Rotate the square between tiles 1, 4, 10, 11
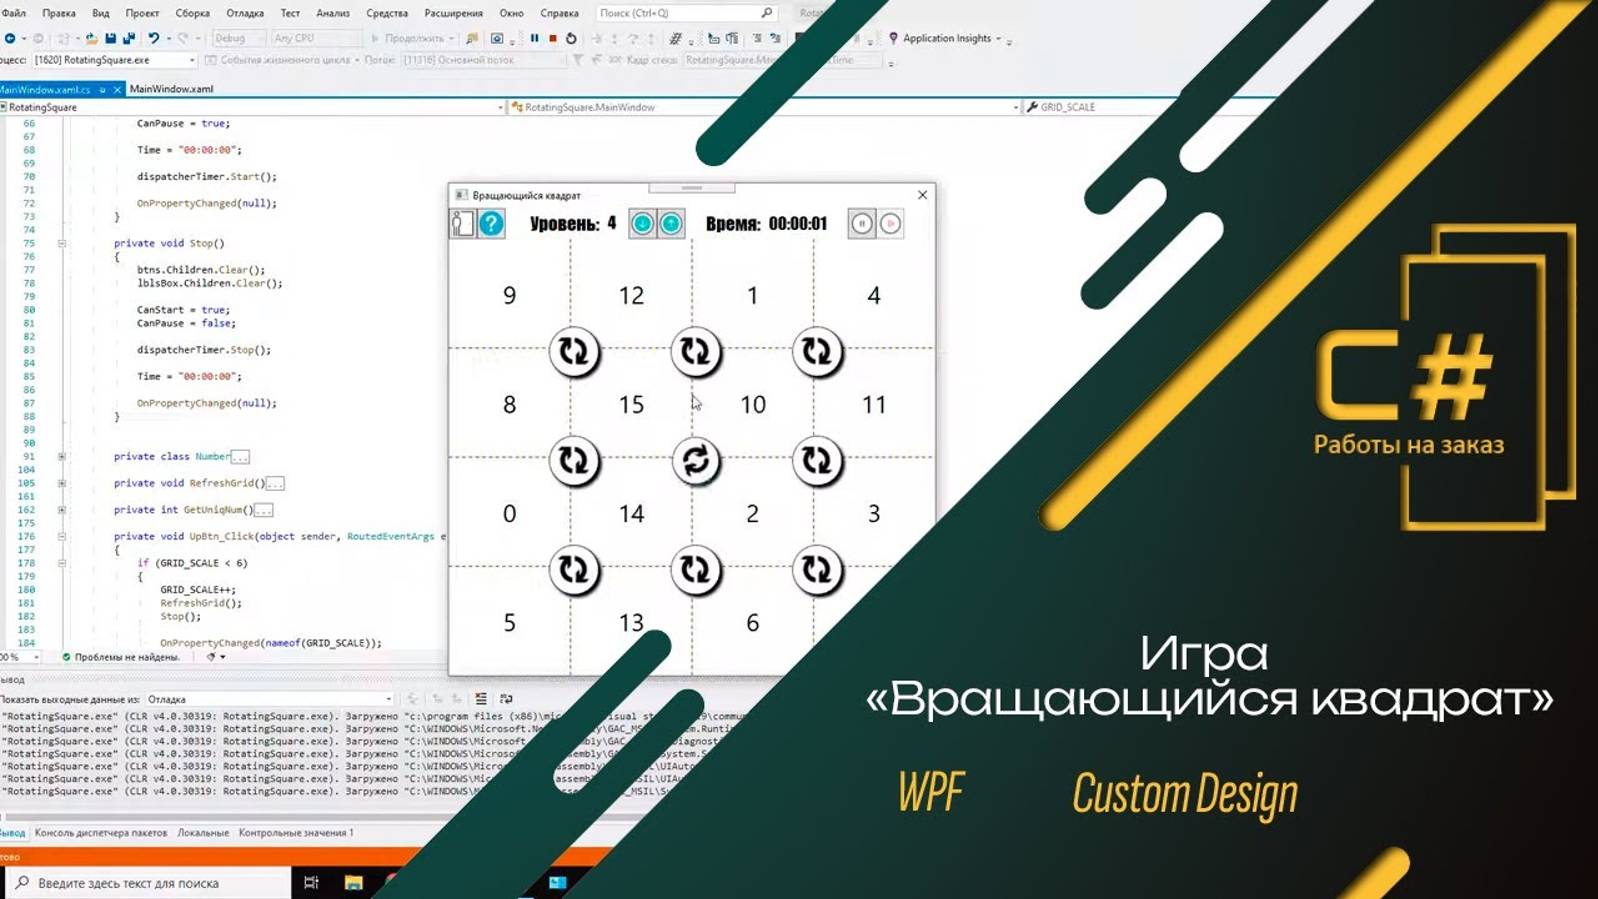Image resolution: width=1598 pixels, height=899 pixels. [x=817, y=351]
